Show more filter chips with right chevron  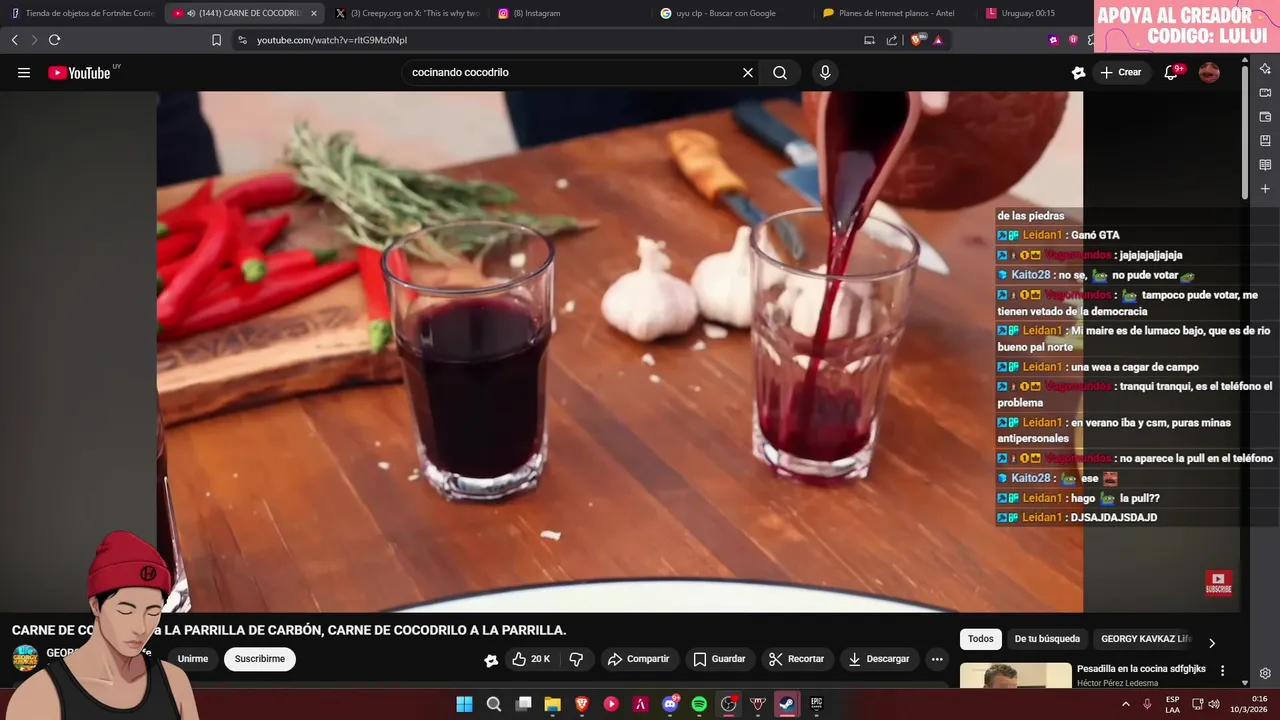(1212, 643)
